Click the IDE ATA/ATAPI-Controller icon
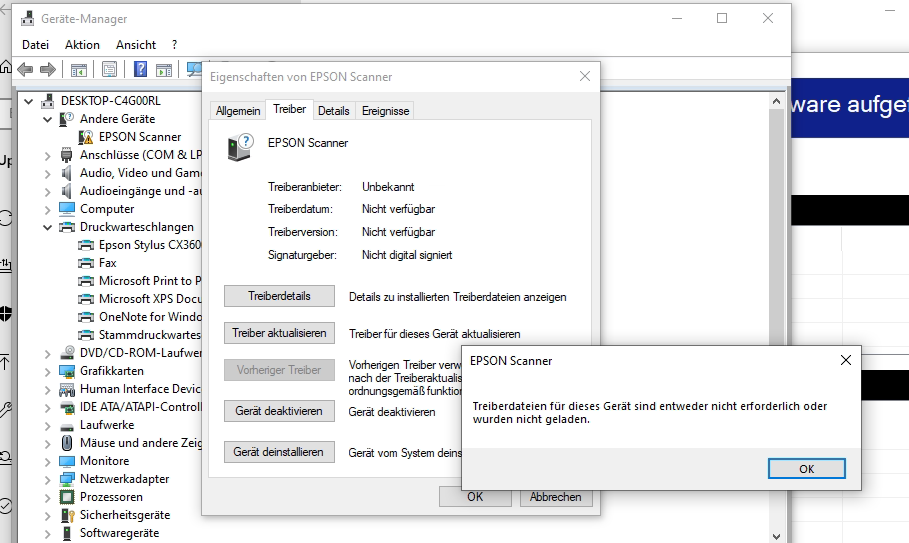The image size is (909, 543). [67, 407]
